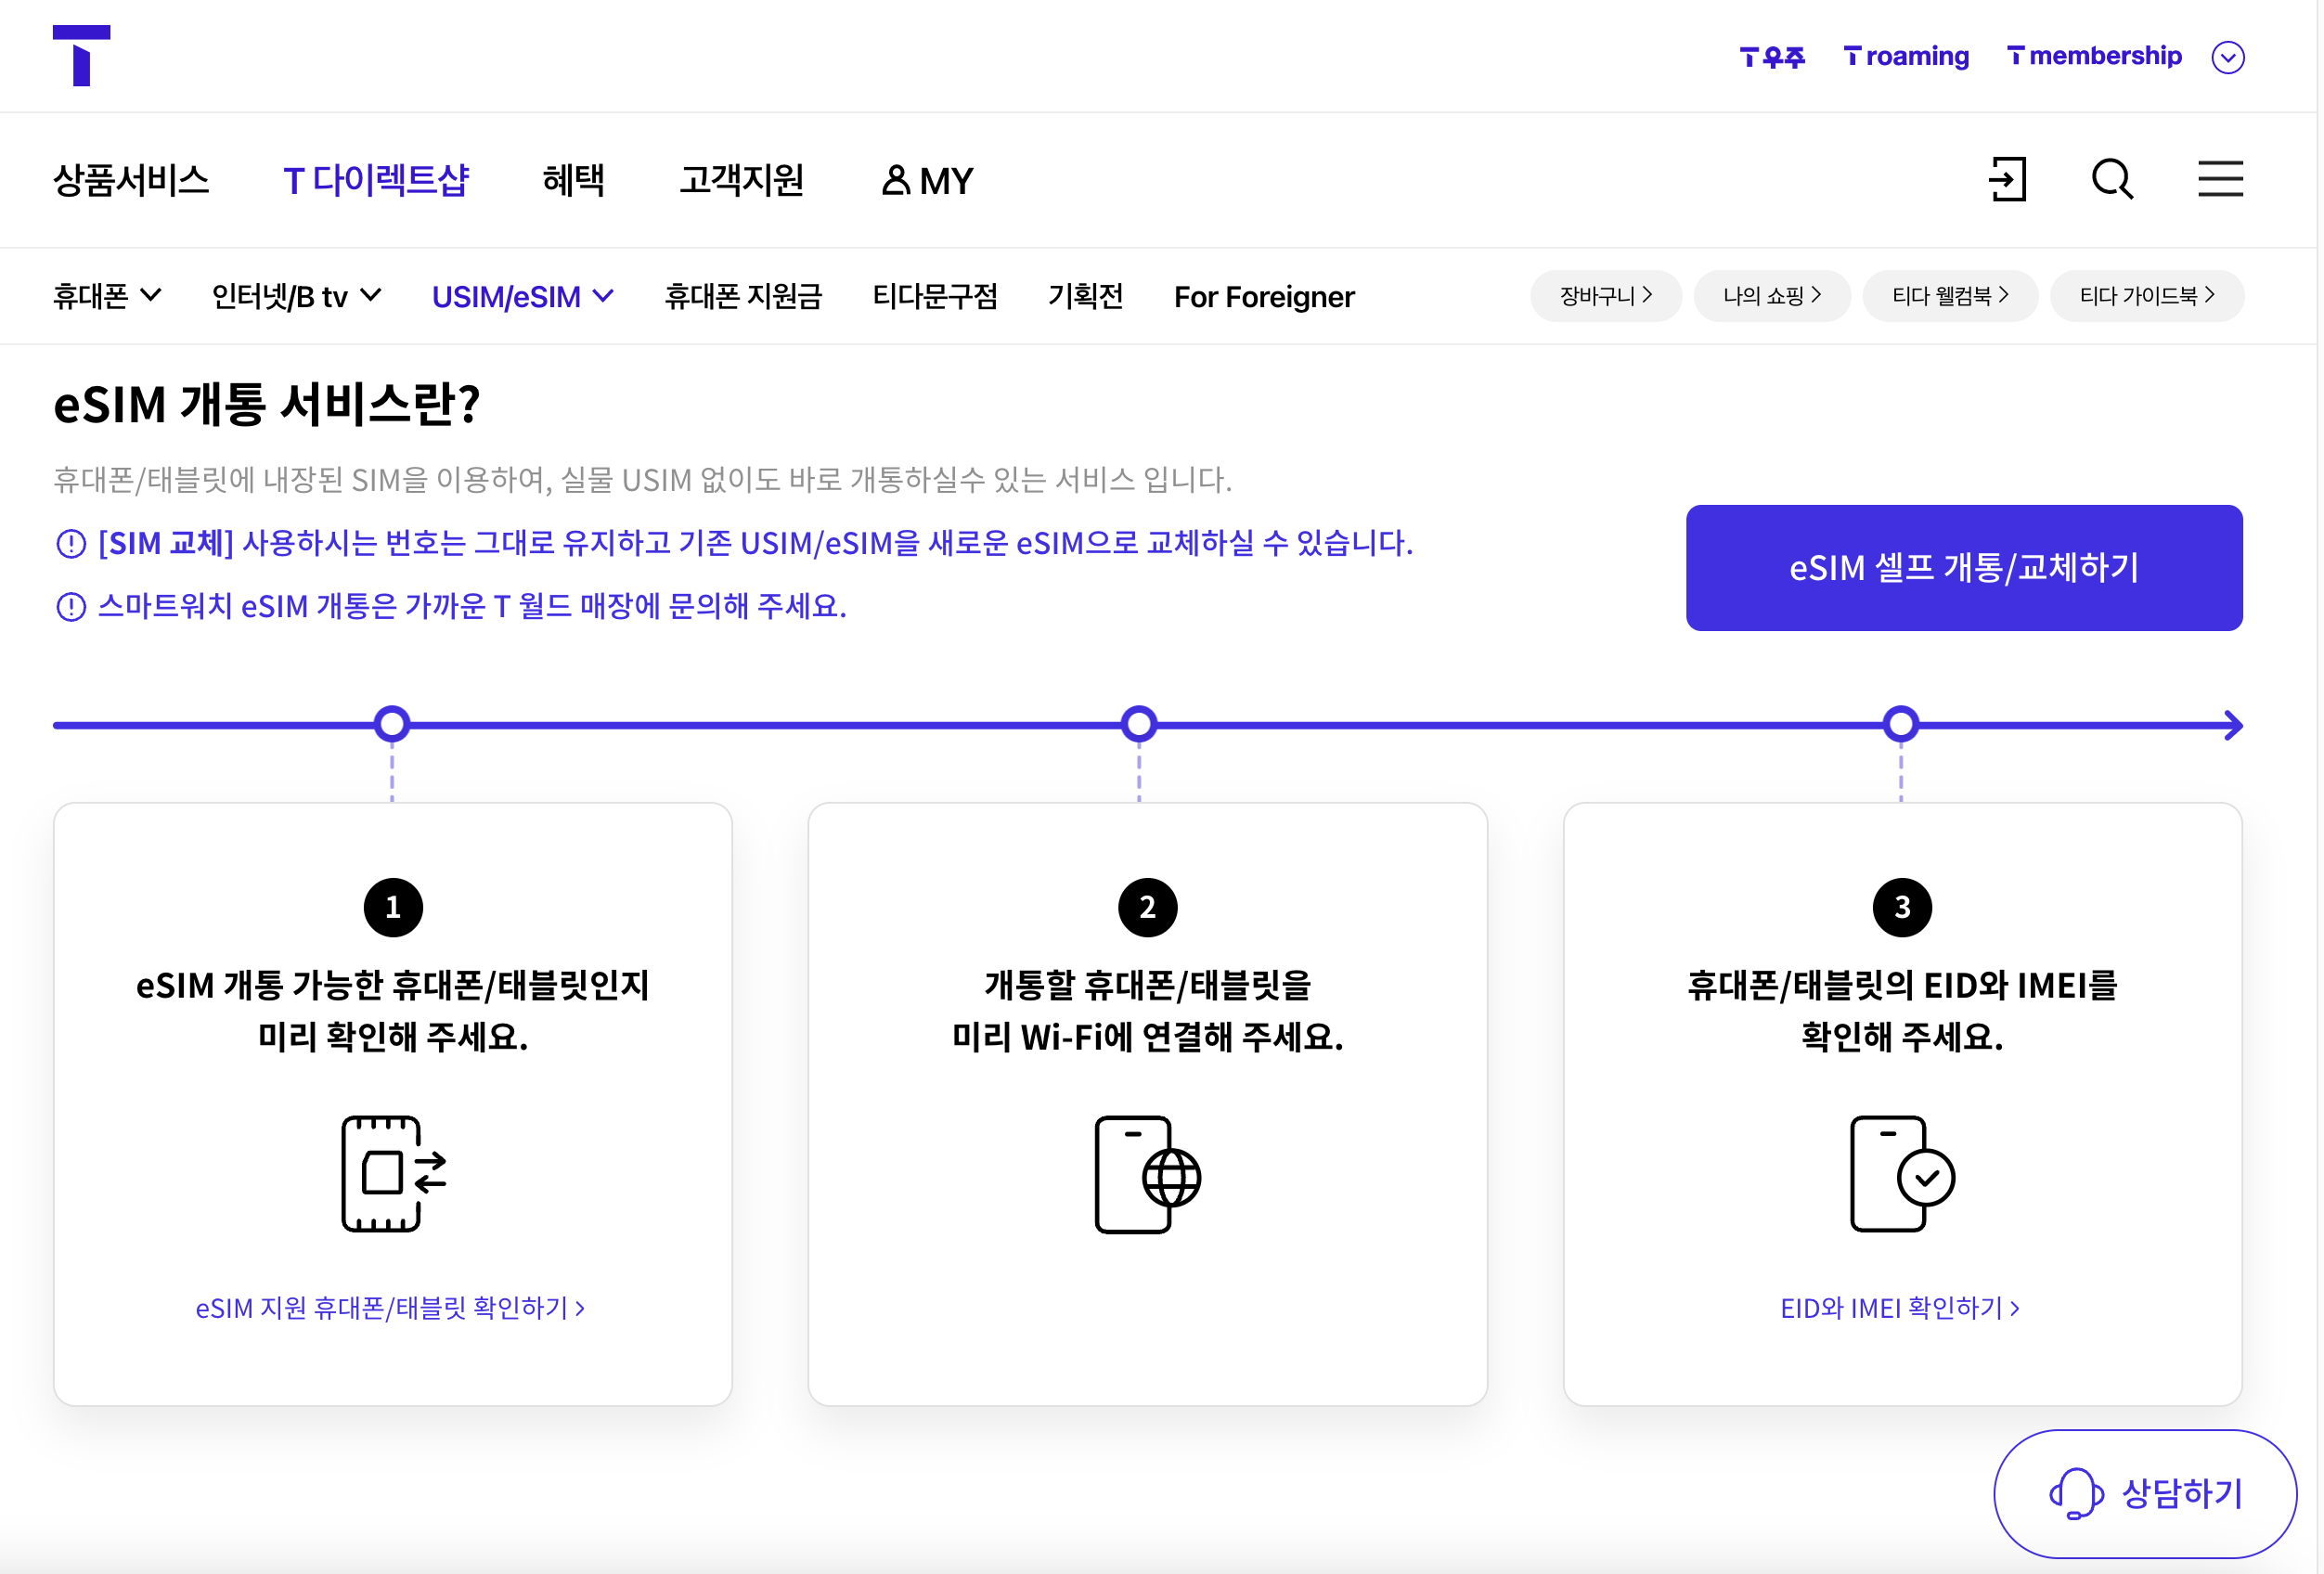
Task: Click the 티다 웰컴북 shortcut button
Action: point(1949,296)
